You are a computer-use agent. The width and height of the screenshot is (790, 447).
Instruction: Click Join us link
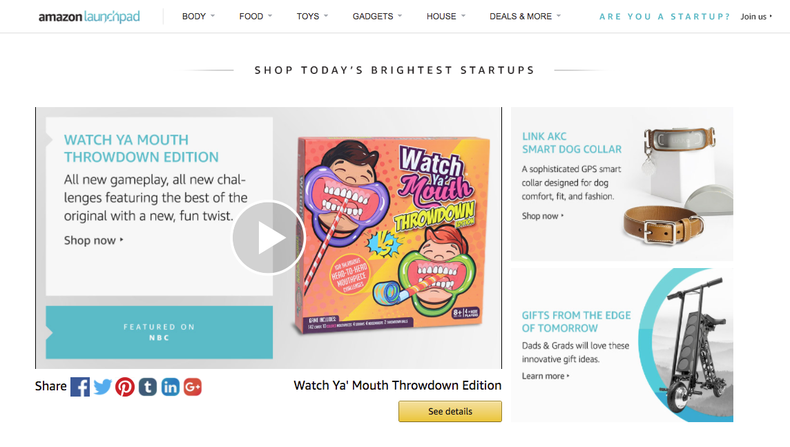[756, 17]
